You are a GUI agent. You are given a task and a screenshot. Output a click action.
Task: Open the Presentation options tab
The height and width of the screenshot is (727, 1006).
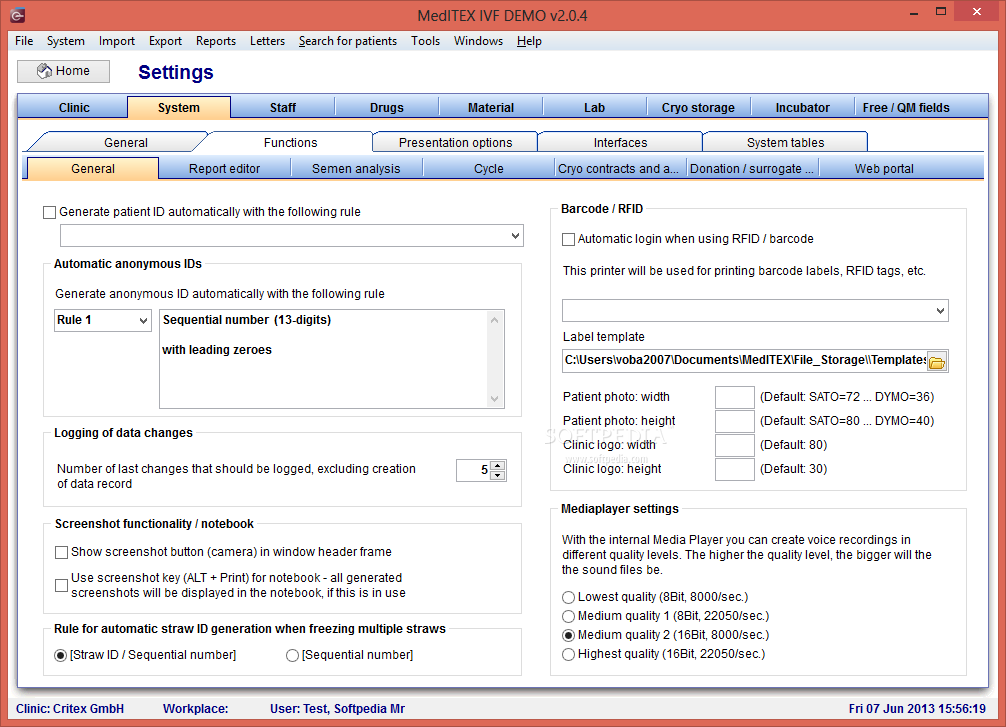pyautogui.click(x=456, y=142)
